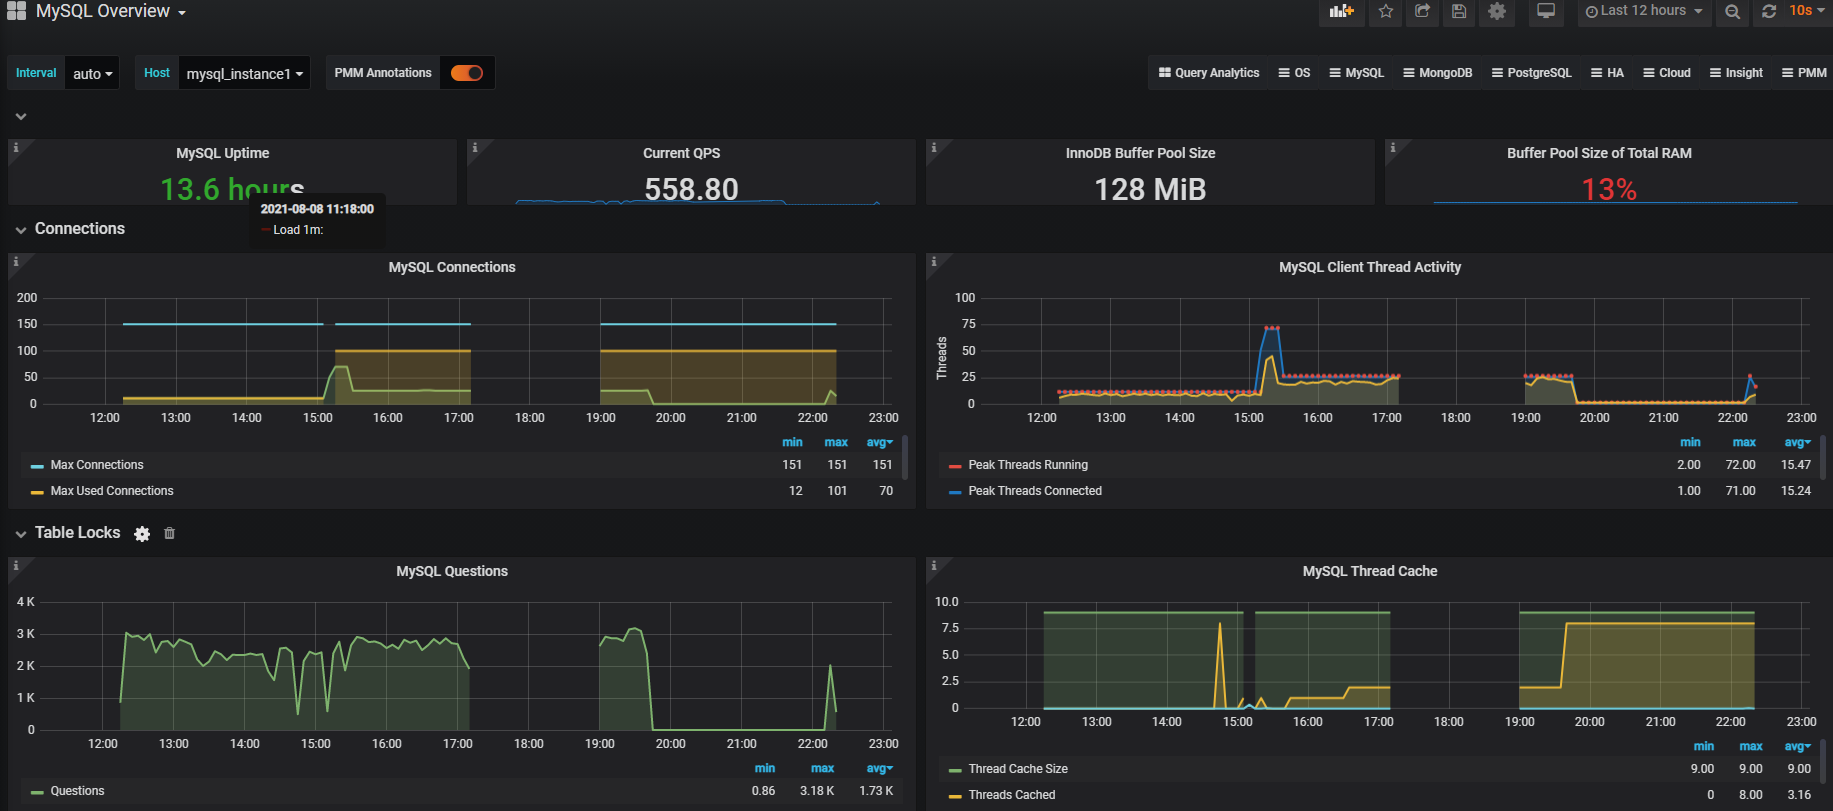Screen dimensions: 1833x811
Task: Sort Client Thread Activity legend by min
Action: [x=1690, y=442]
